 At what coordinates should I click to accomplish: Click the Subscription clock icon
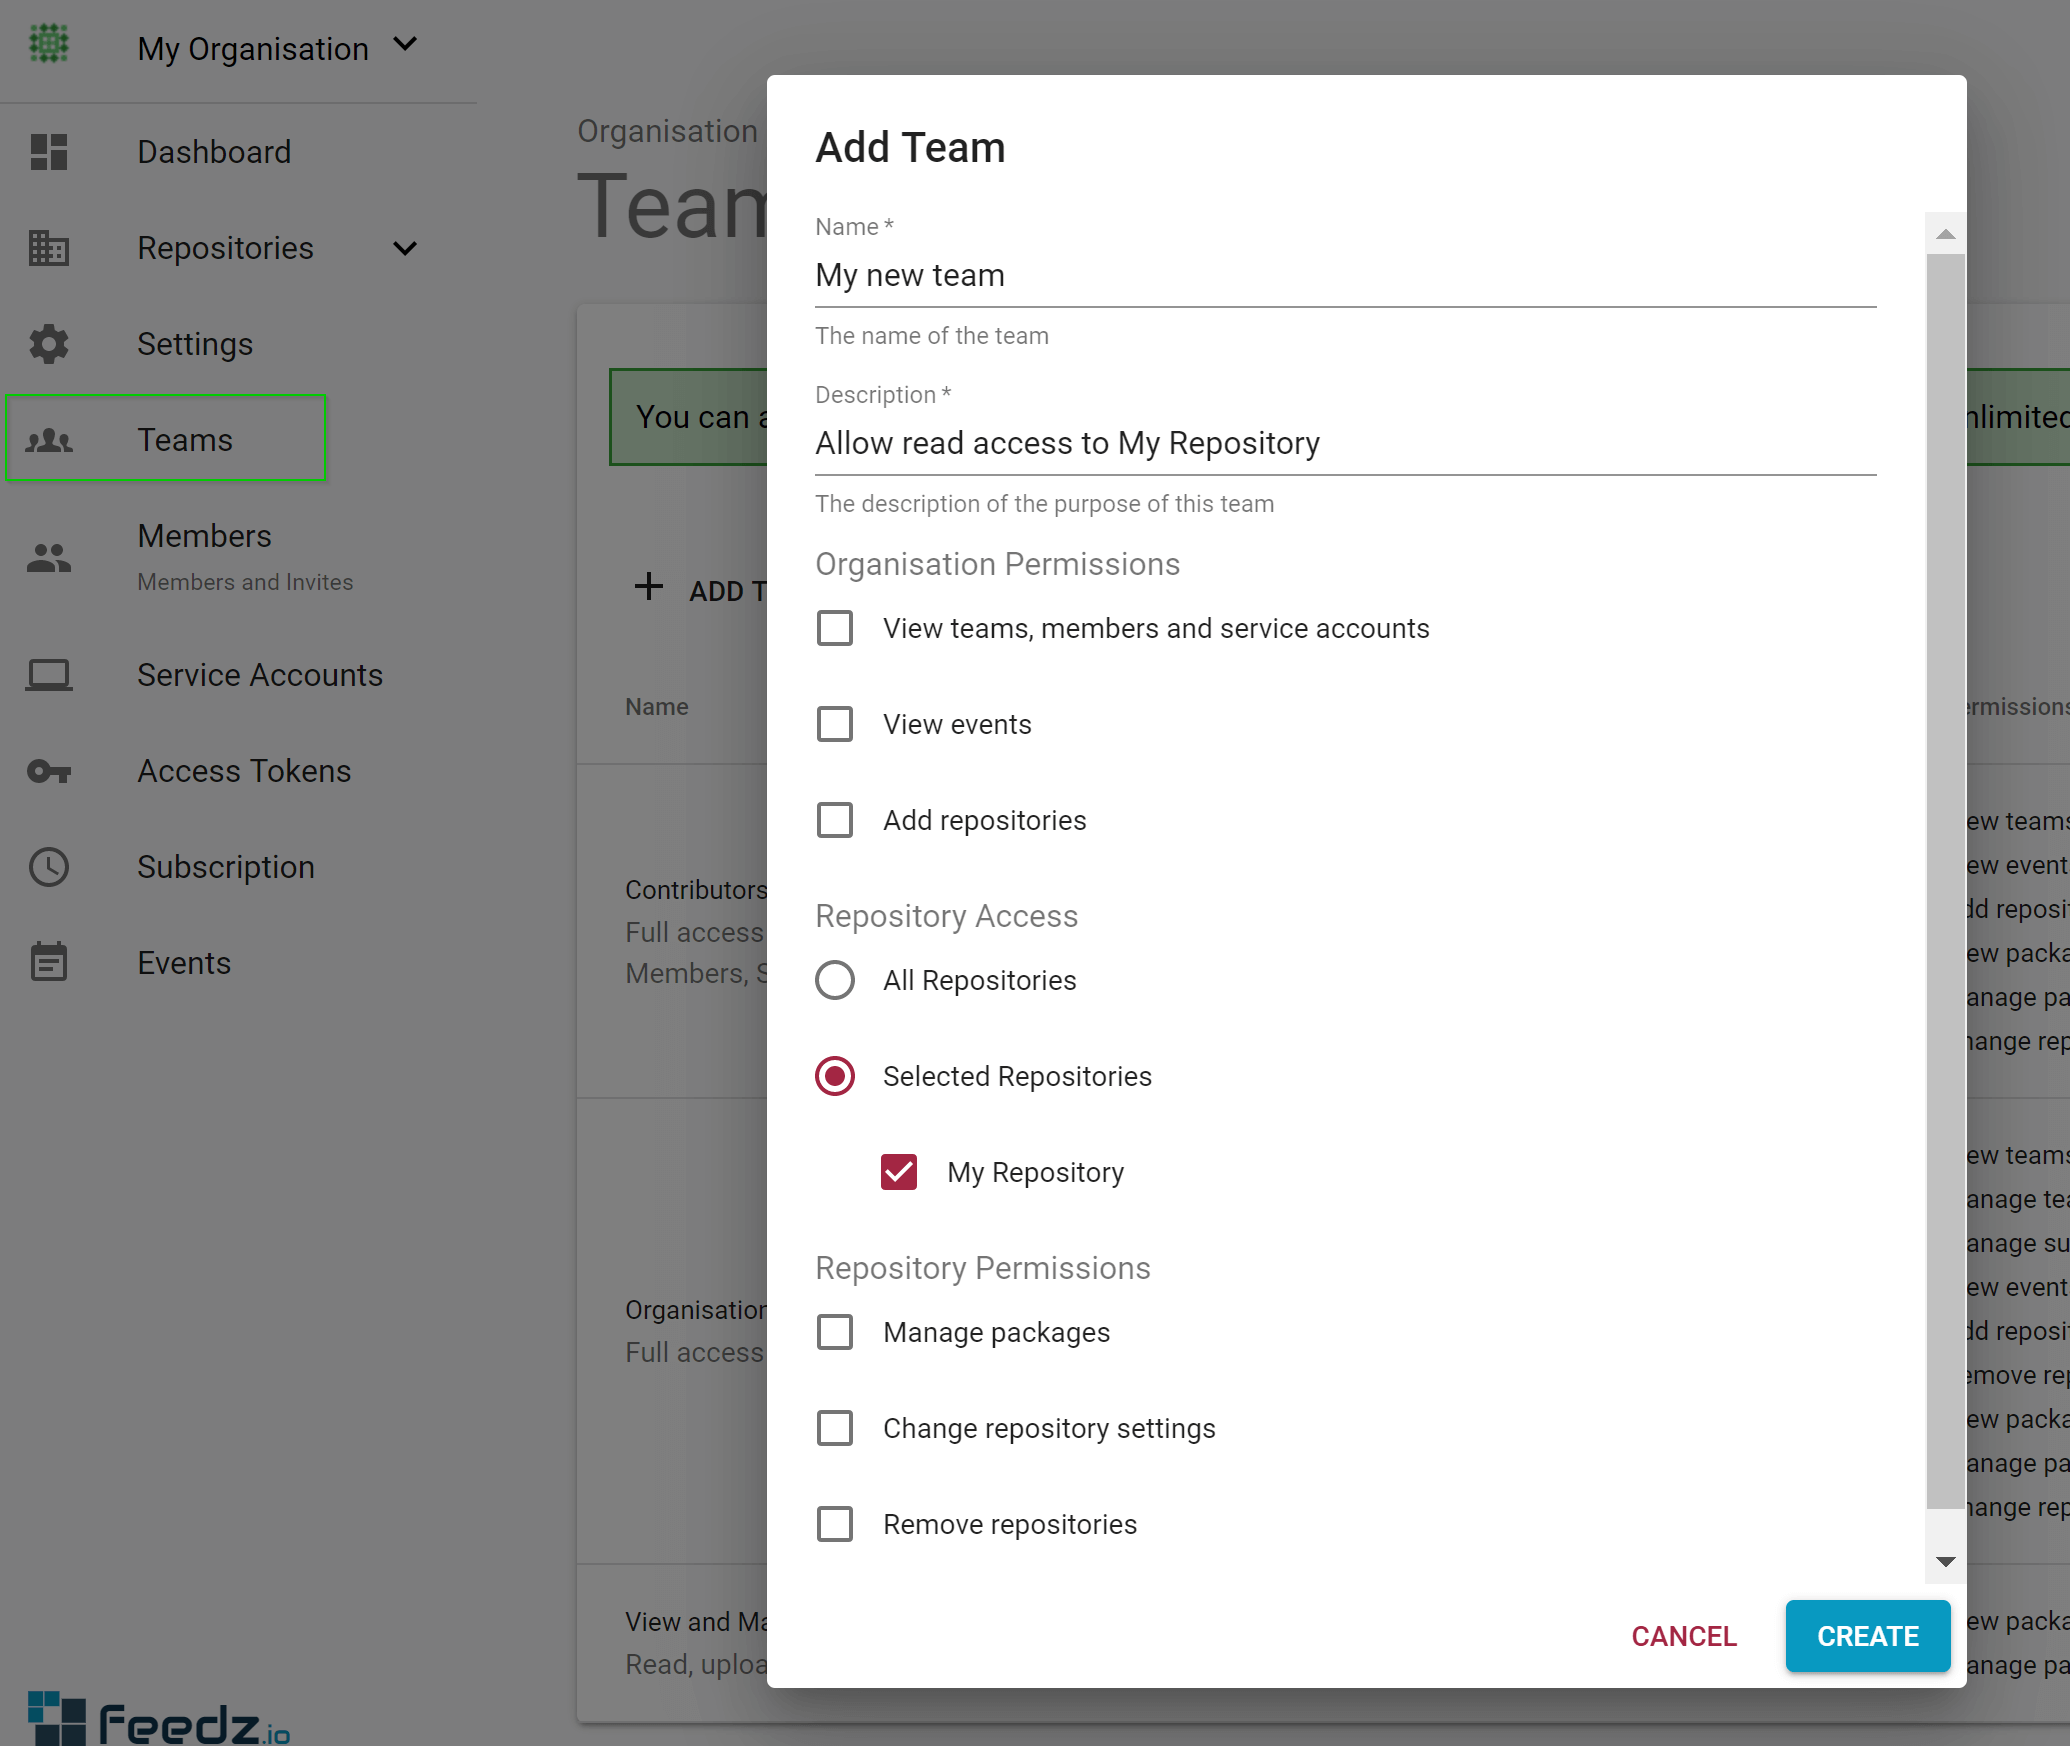[49, 867]
